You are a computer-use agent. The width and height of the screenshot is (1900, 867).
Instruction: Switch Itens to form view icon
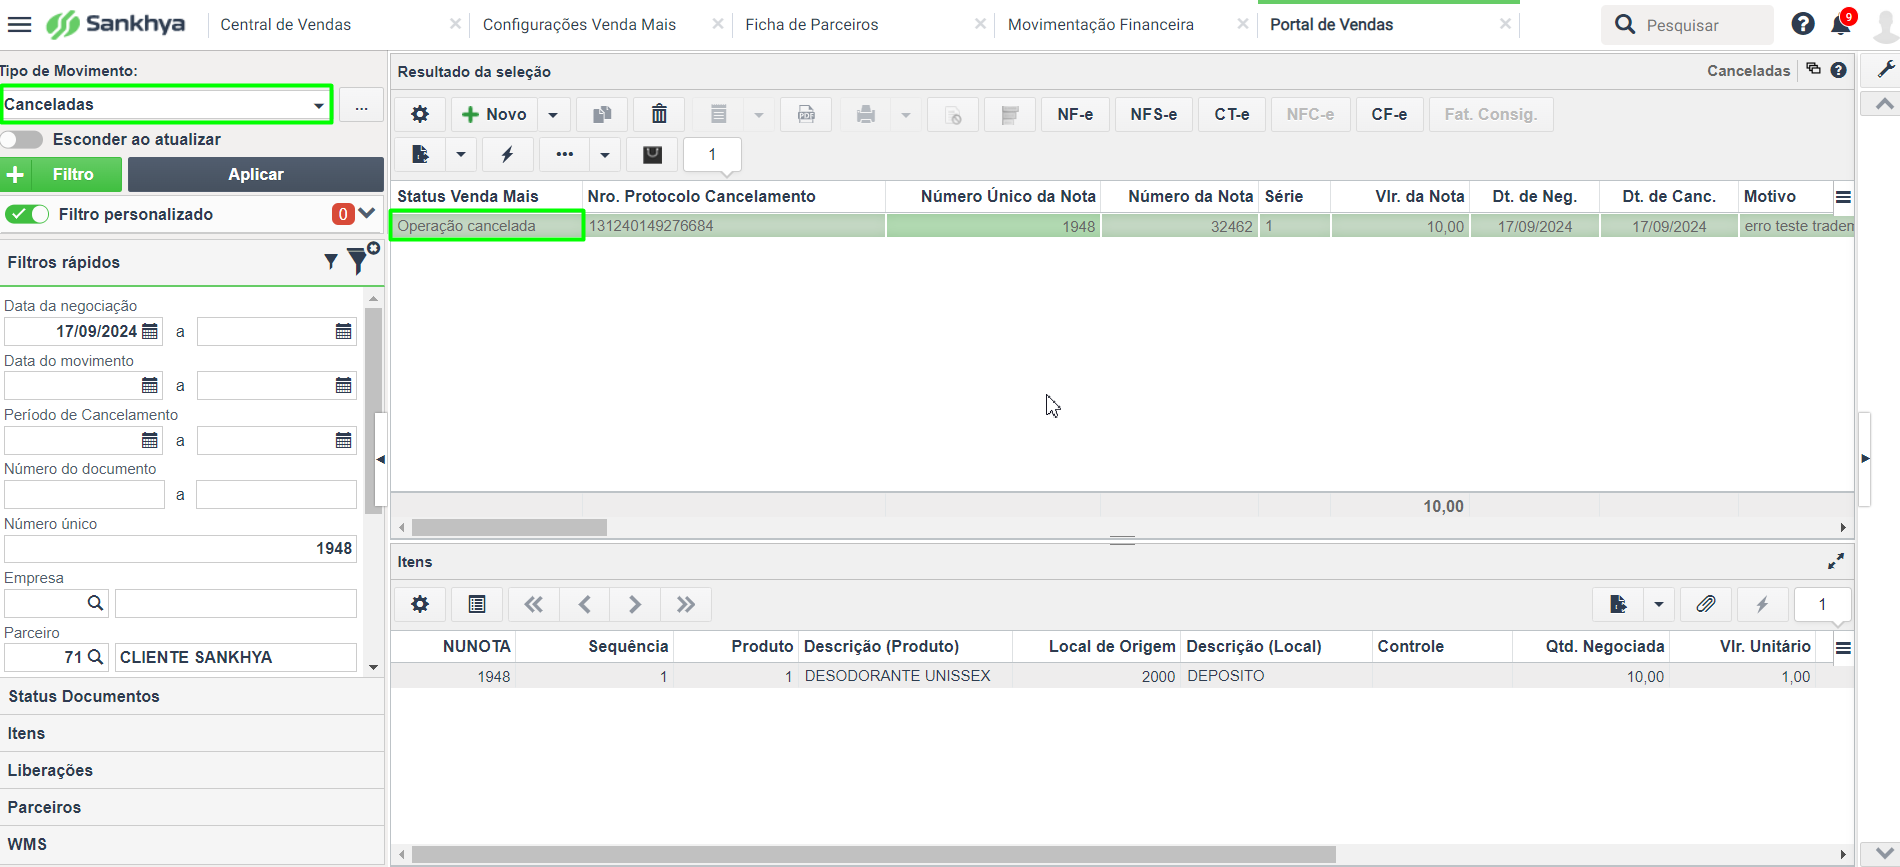click(477, 604)
